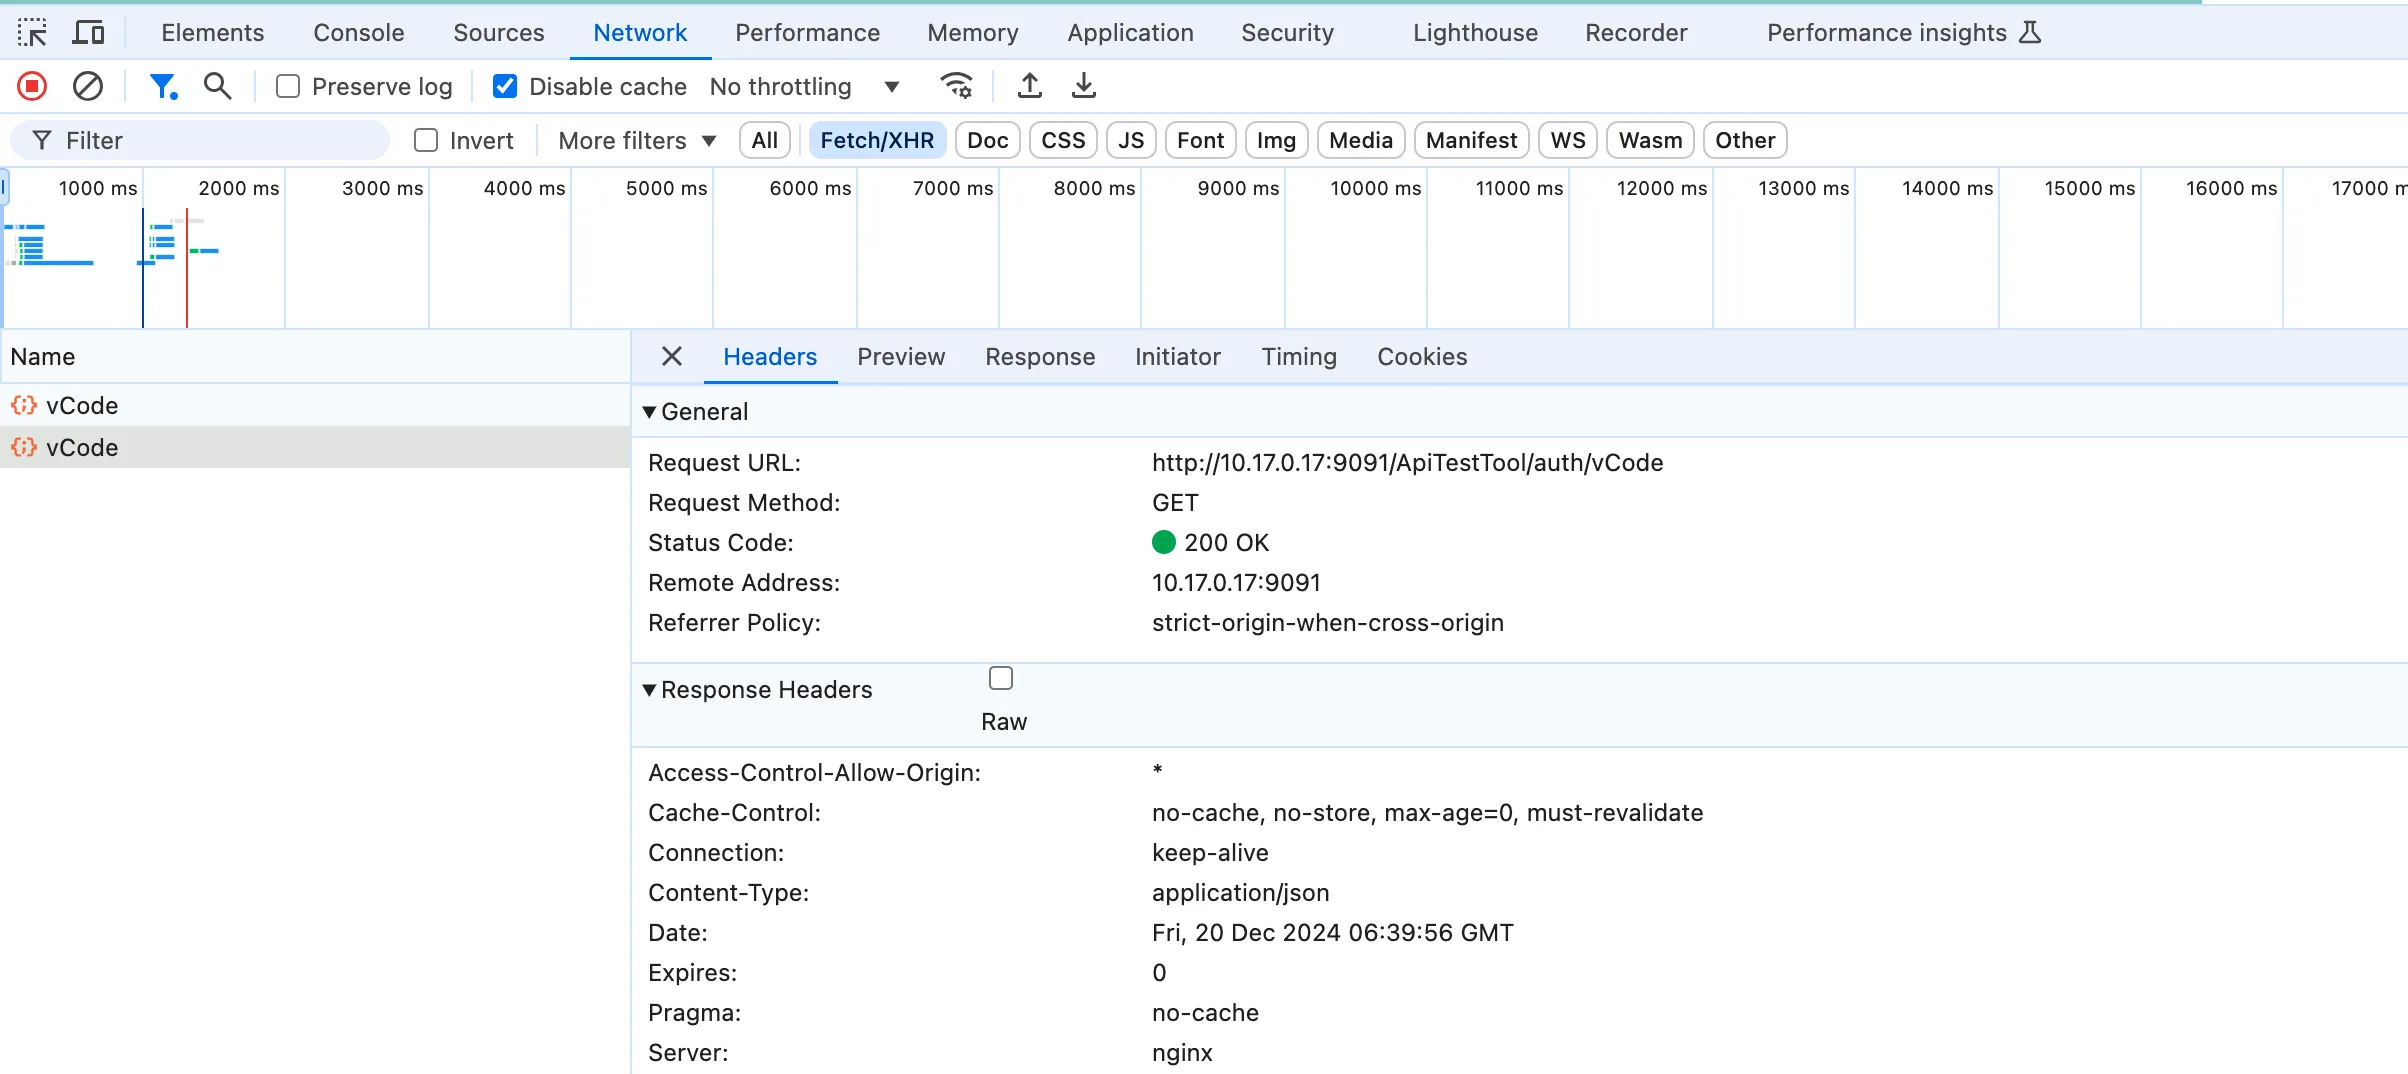The width and height of the screenshot is (2408, 1074).
Task: Close the request details pane
Action: click(672, 356)
